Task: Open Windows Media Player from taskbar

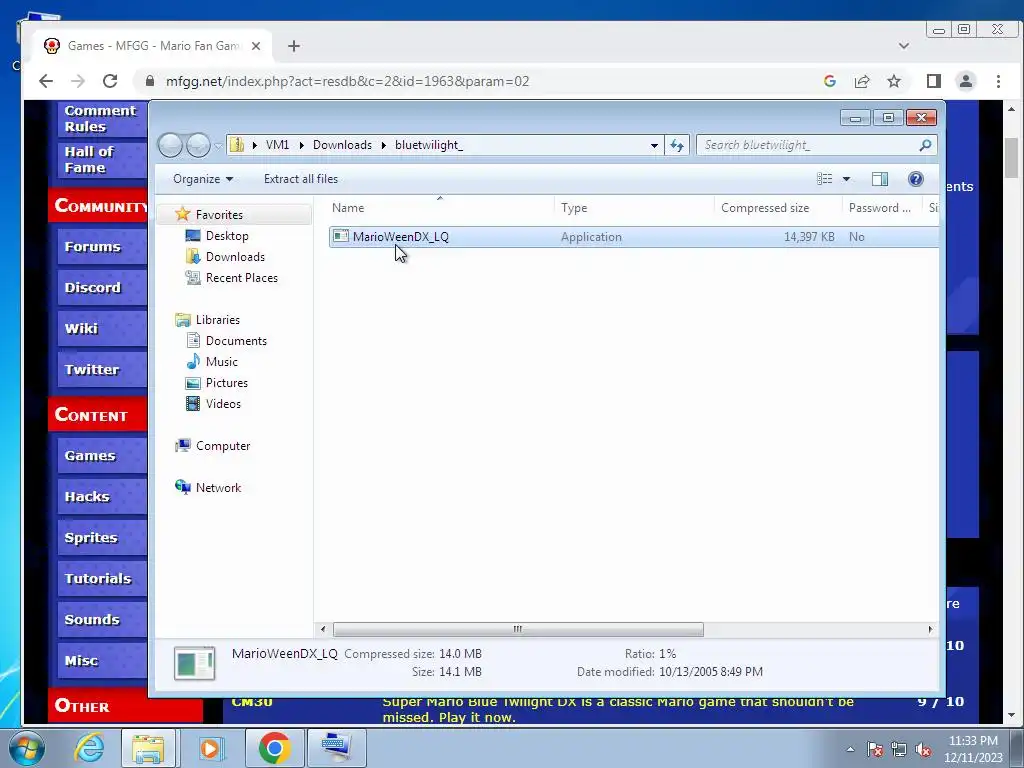Action: tap(210, 748)
